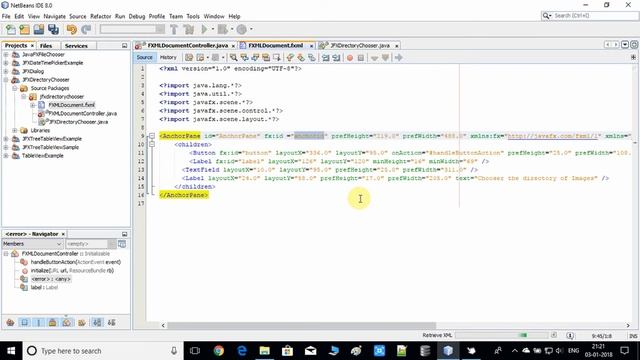
Task: Expand the JFXDialog project node
Action: [x=6, y=71]
